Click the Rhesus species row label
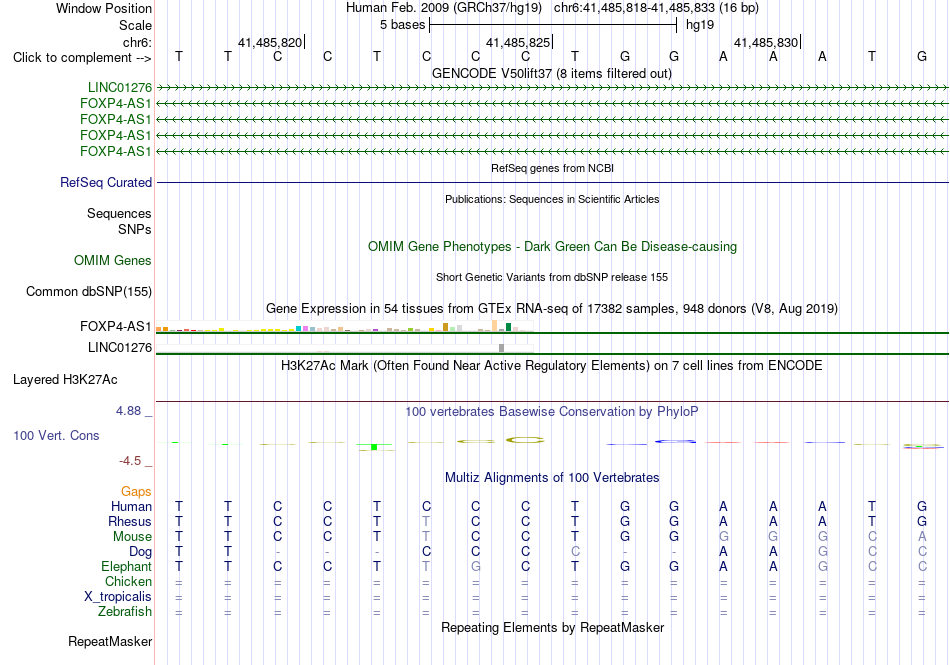Image resolution: width=950 pixels, height=665 pixels. pos(130,521)
